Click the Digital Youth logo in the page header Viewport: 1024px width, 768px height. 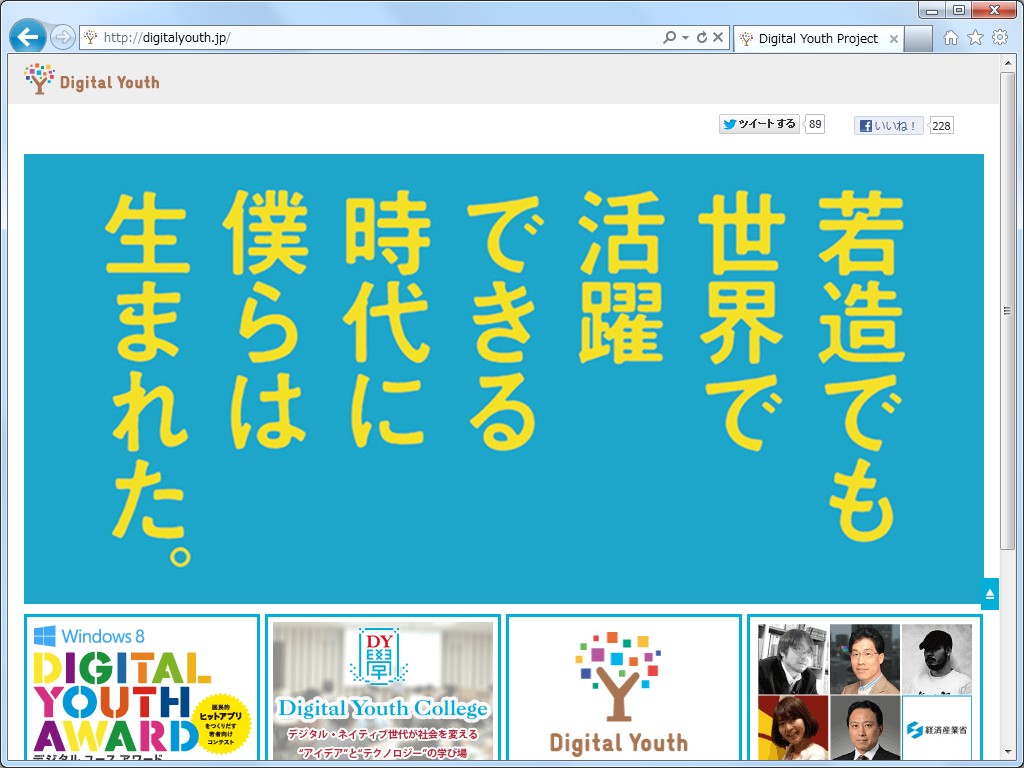point(90,79)
